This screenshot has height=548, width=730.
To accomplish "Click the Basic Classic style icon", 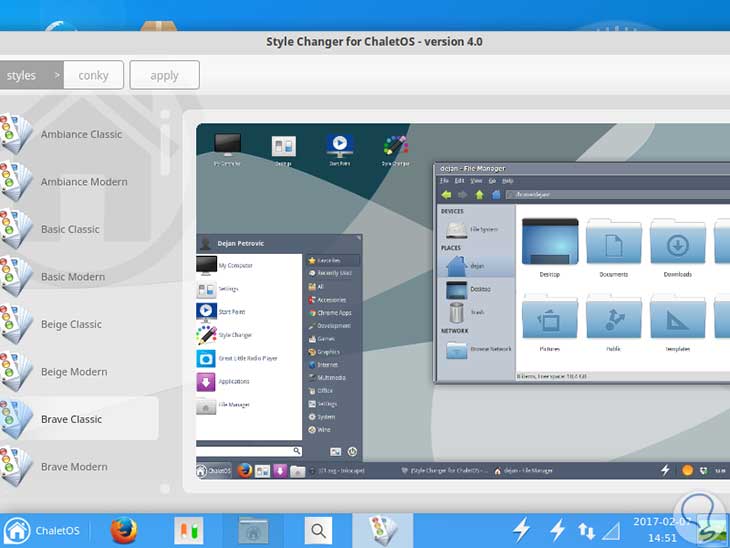I will click(16, 230).
